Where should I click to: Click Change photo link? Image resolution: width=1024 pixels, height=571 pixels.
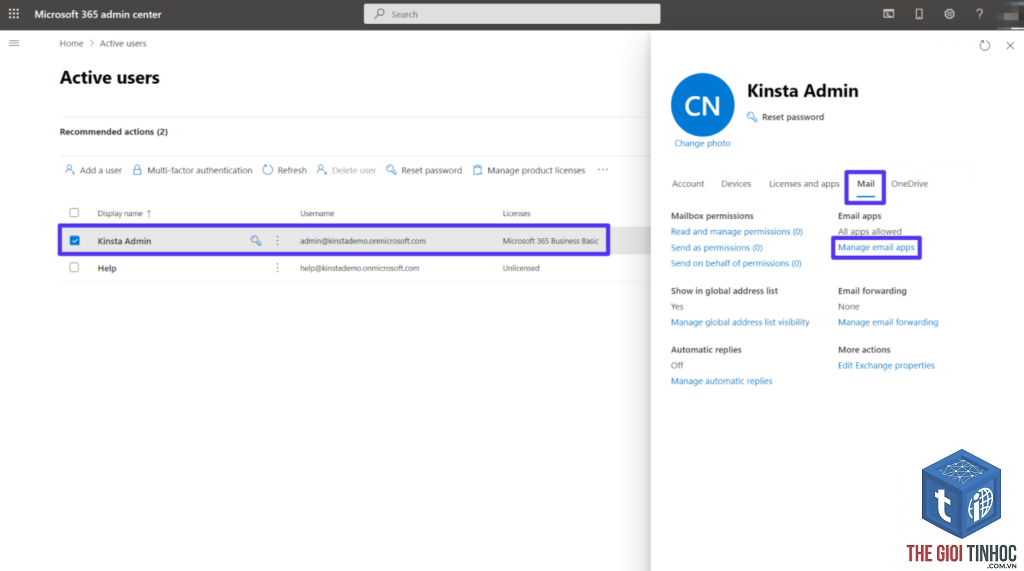click(x=702, y=143)
